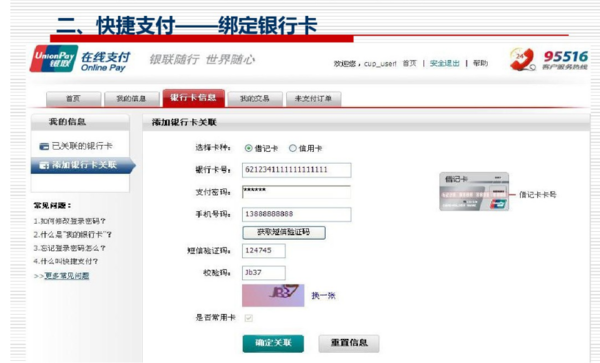Switch to the 银行卡信息 tab
The width and height of the screenshot is (600, 363).
[194, 98]
